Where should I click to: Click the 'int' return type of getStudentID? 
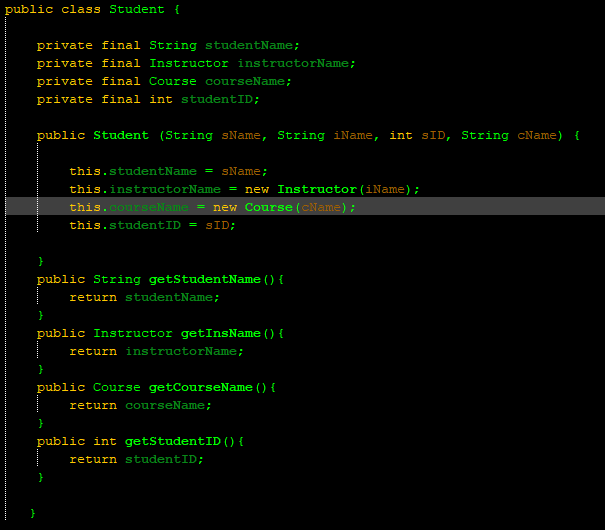coord(105,441)
